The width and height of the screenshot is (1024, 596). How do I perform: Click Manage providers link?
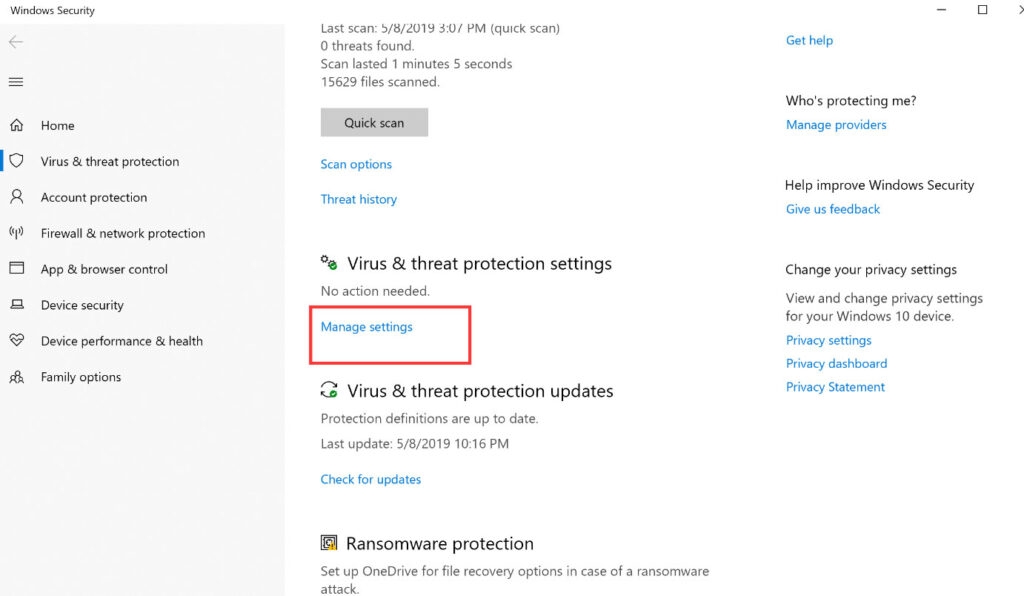coord(836,125)
